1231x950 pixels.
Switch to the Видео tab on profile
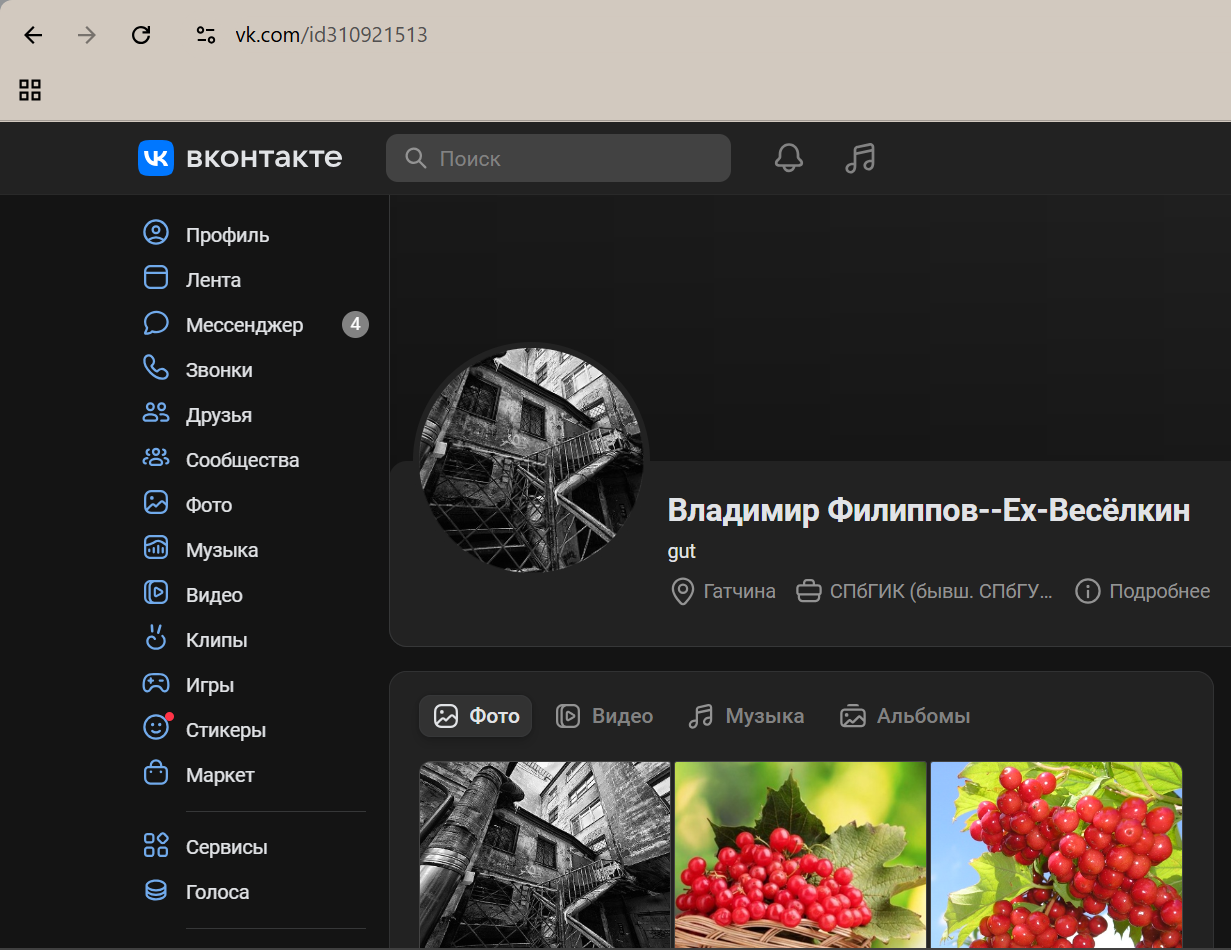(x=605, y=716)
